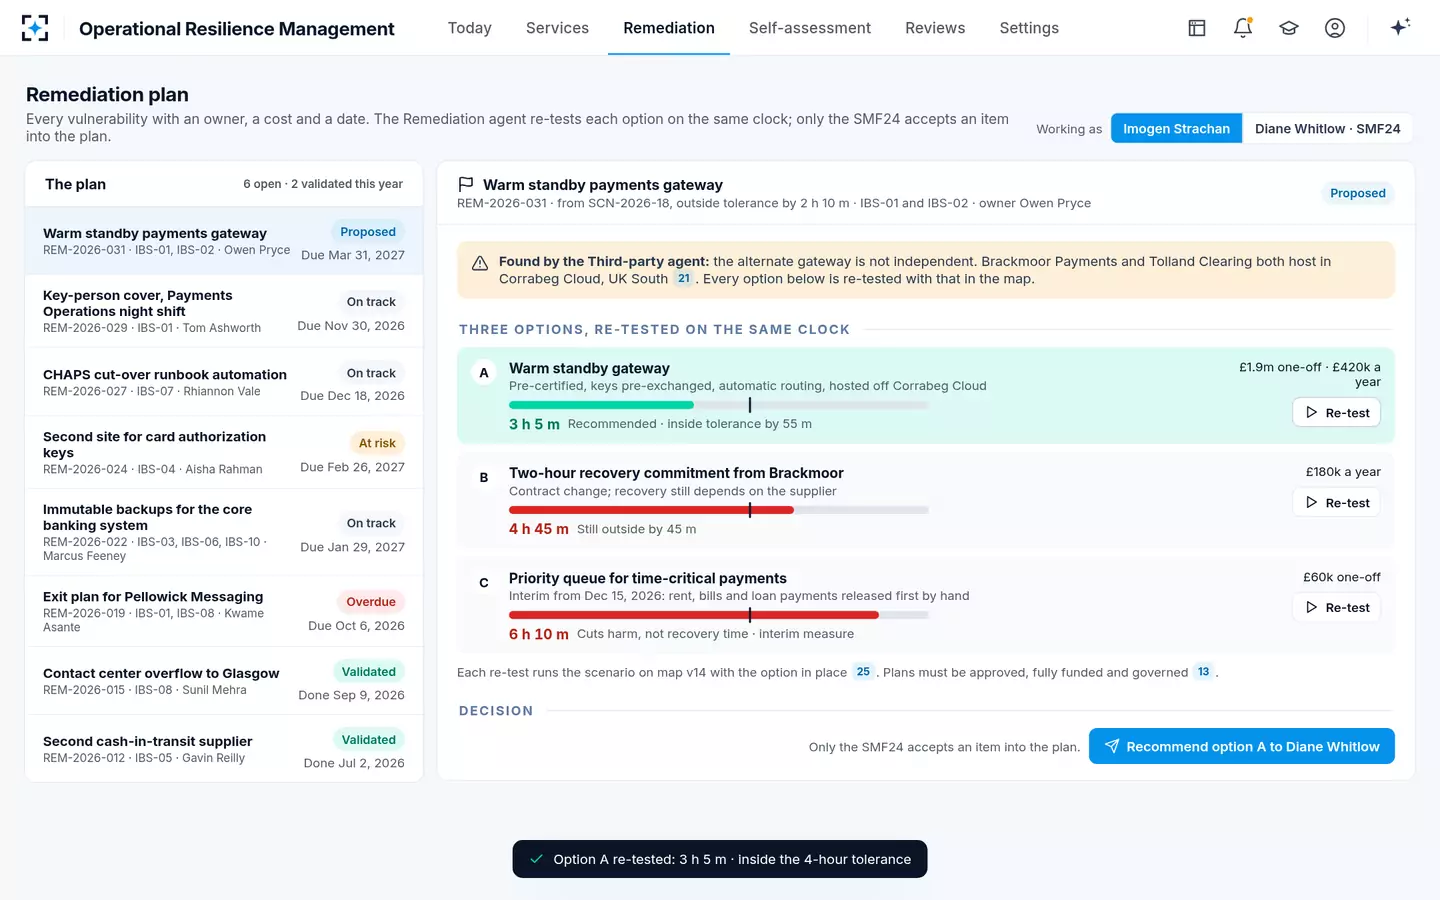
Task: Open the layout panel icon in header
Action: coord(1197,28)
